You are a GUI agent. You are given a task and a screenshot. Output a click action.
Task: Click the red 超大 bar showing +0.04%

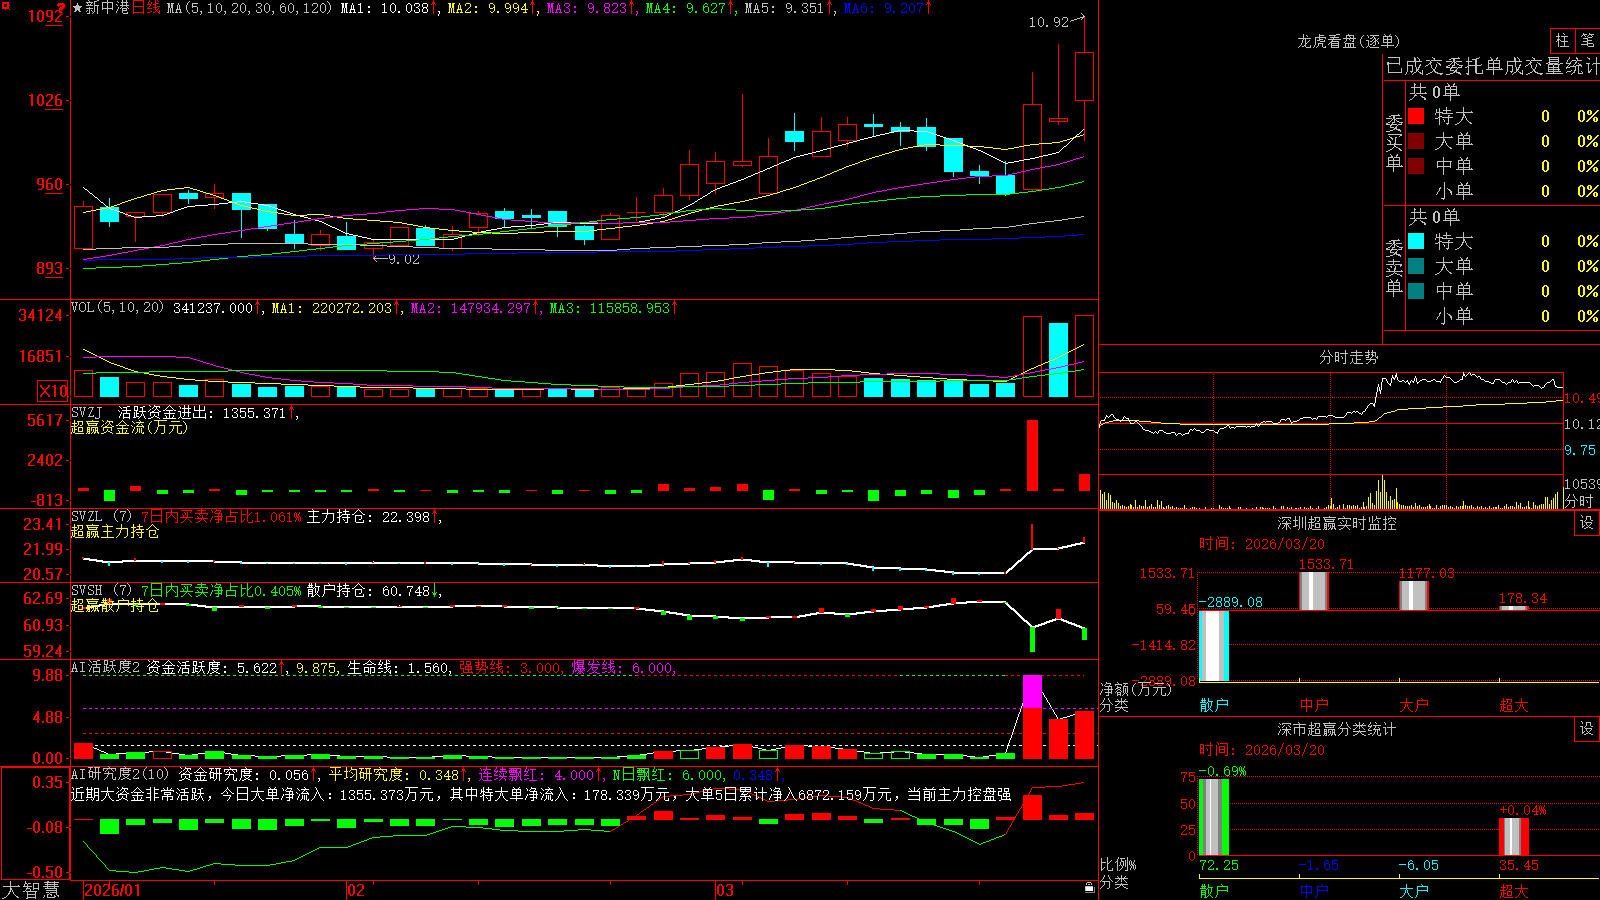click(x=1514, y=837)
